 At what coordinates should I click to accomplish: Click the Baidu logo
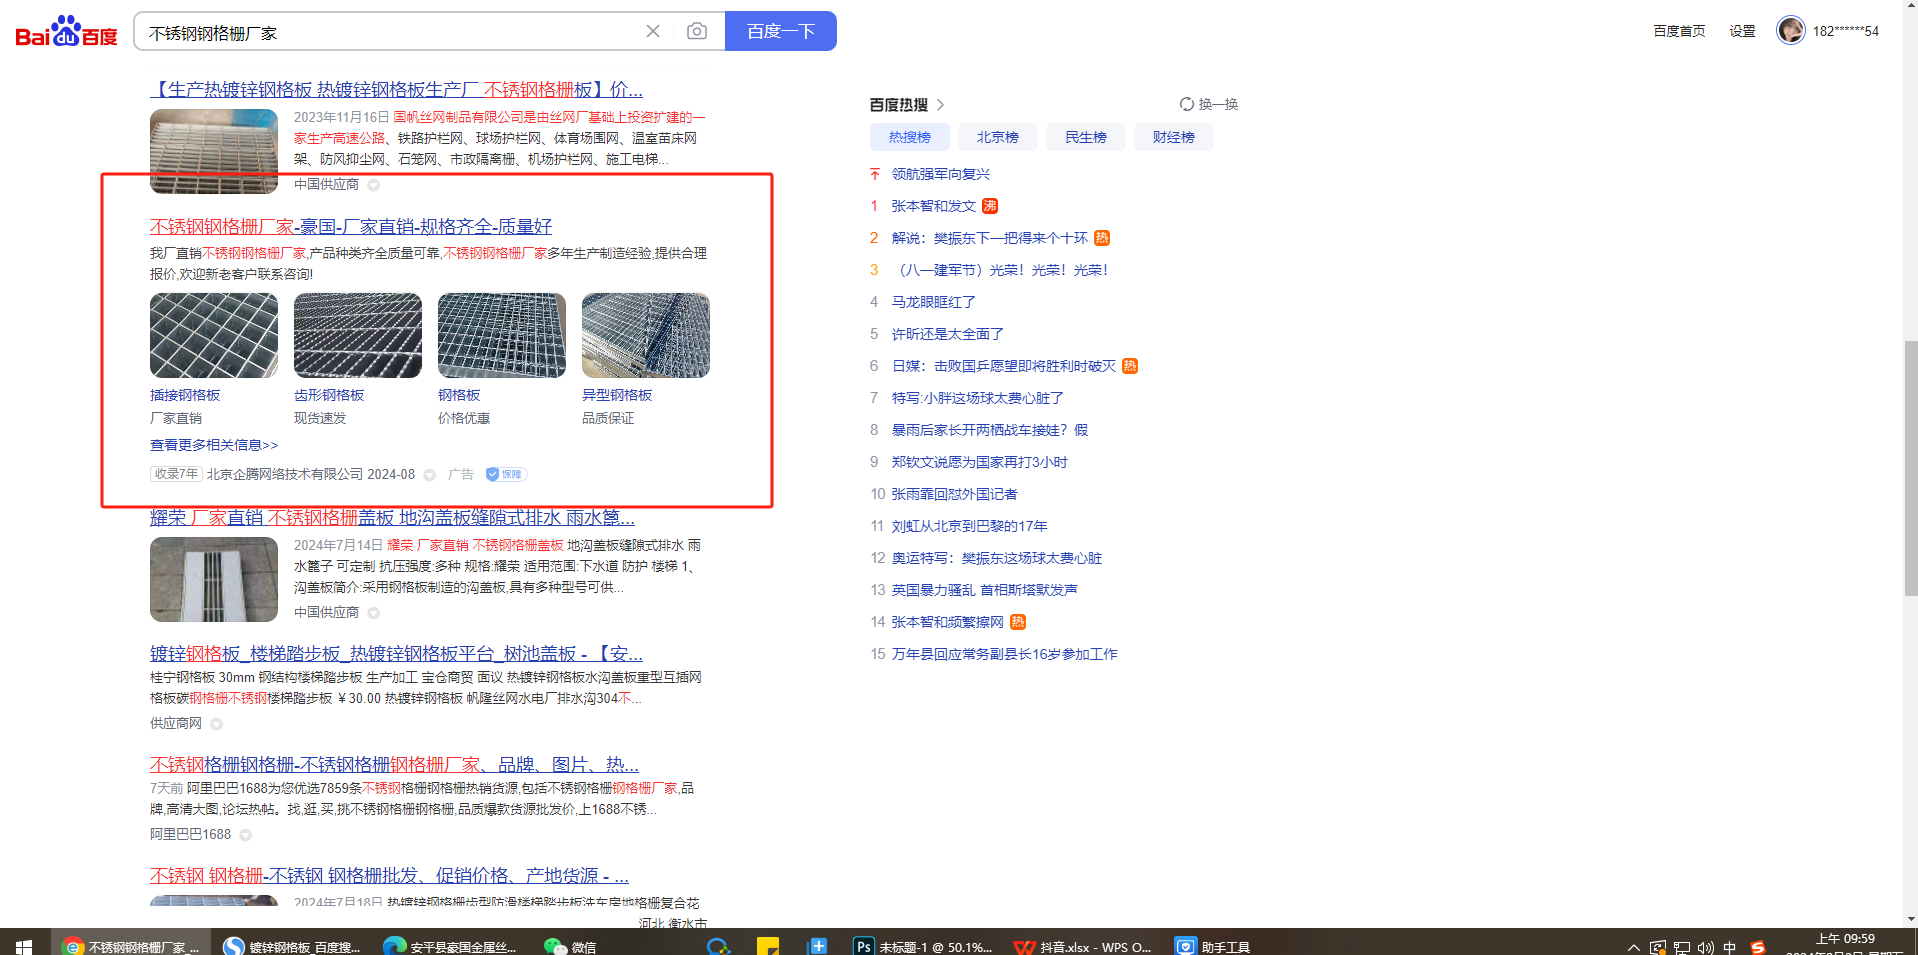pyautogui.click(x=66, y=31)
